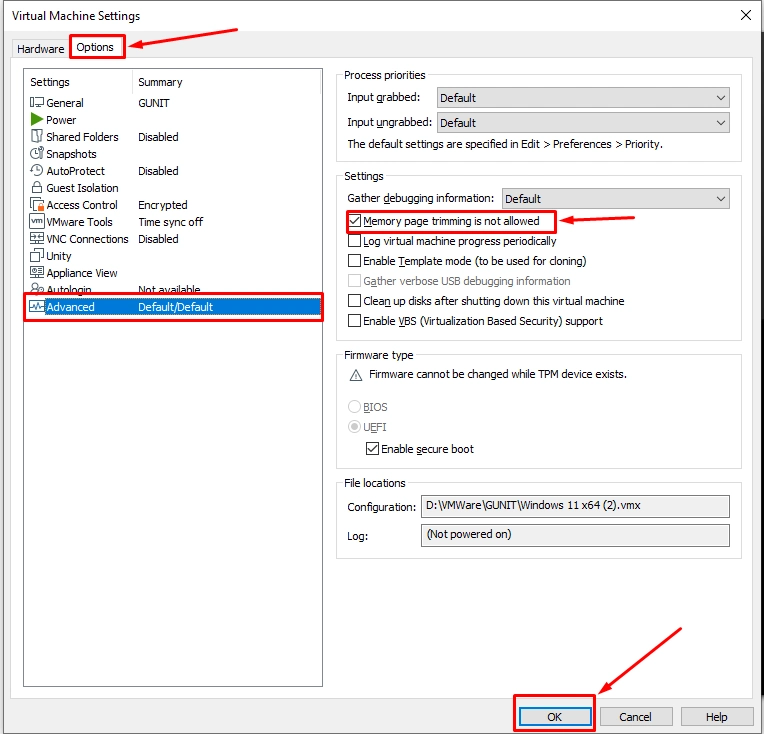Screen dimensions: 764x734
Task: Select the UEFI firmware radio button
Action: [354, 427]
